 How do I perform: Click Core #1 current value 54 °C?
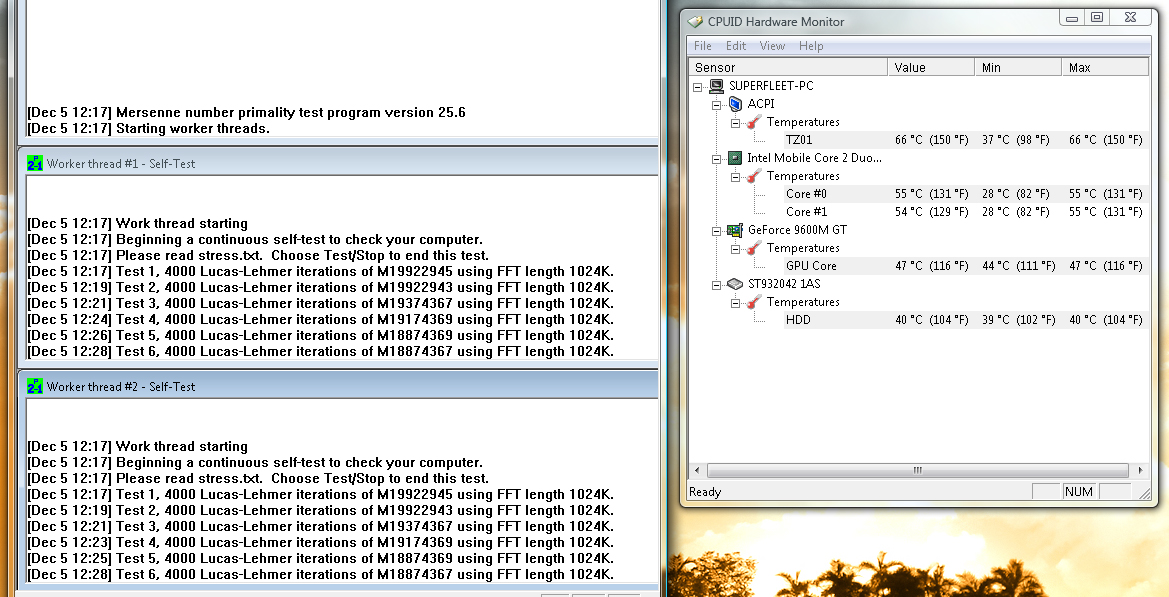click(x=931, y=212)
